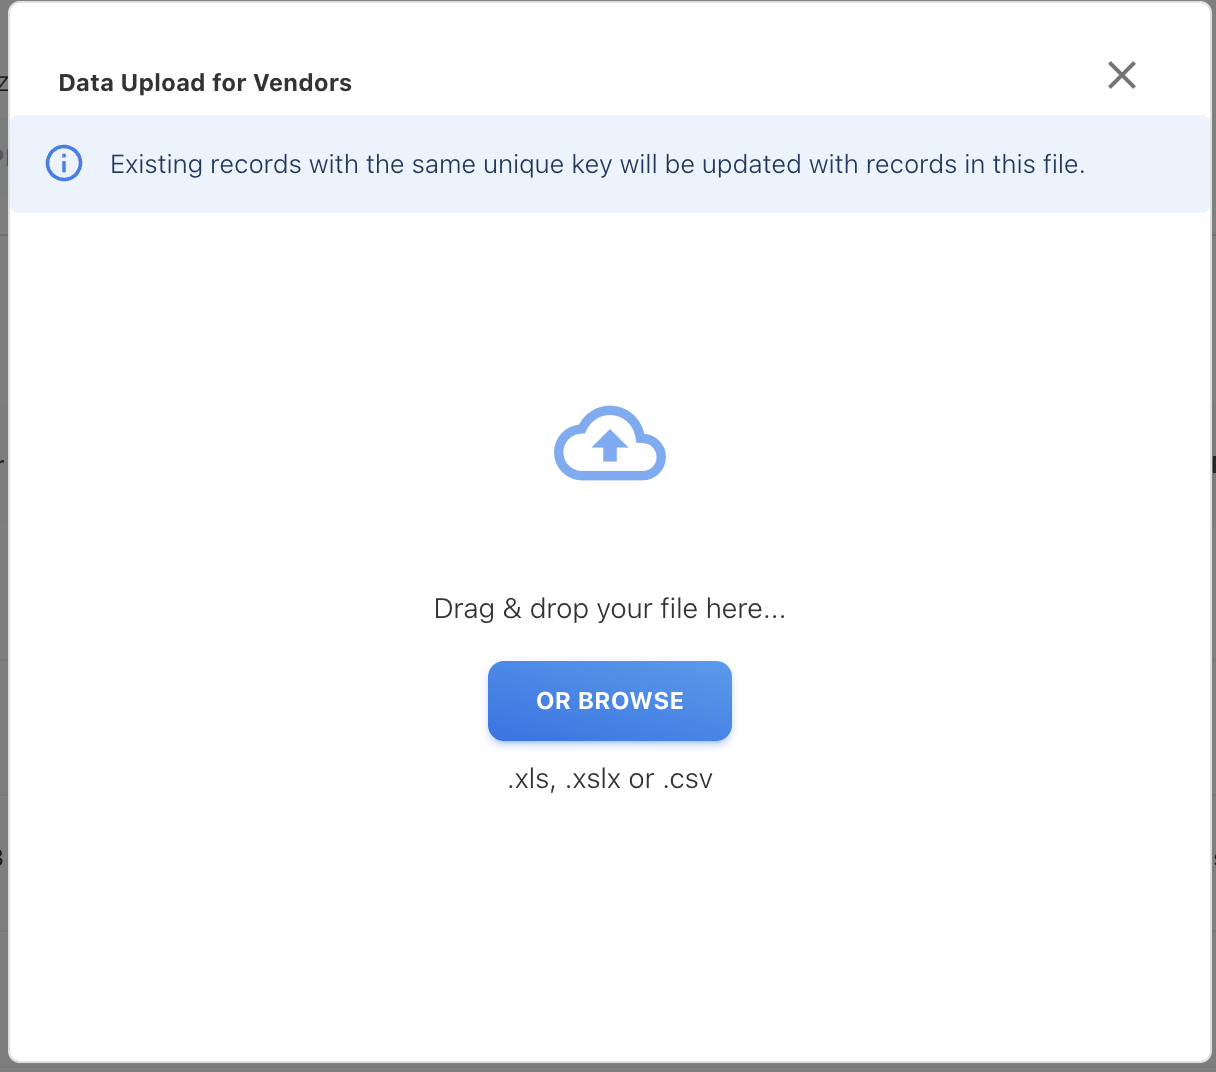This screenshot has width=1216, height=1072.
Task: Click the blue info circle icon
Action: (x=64, y=163)
